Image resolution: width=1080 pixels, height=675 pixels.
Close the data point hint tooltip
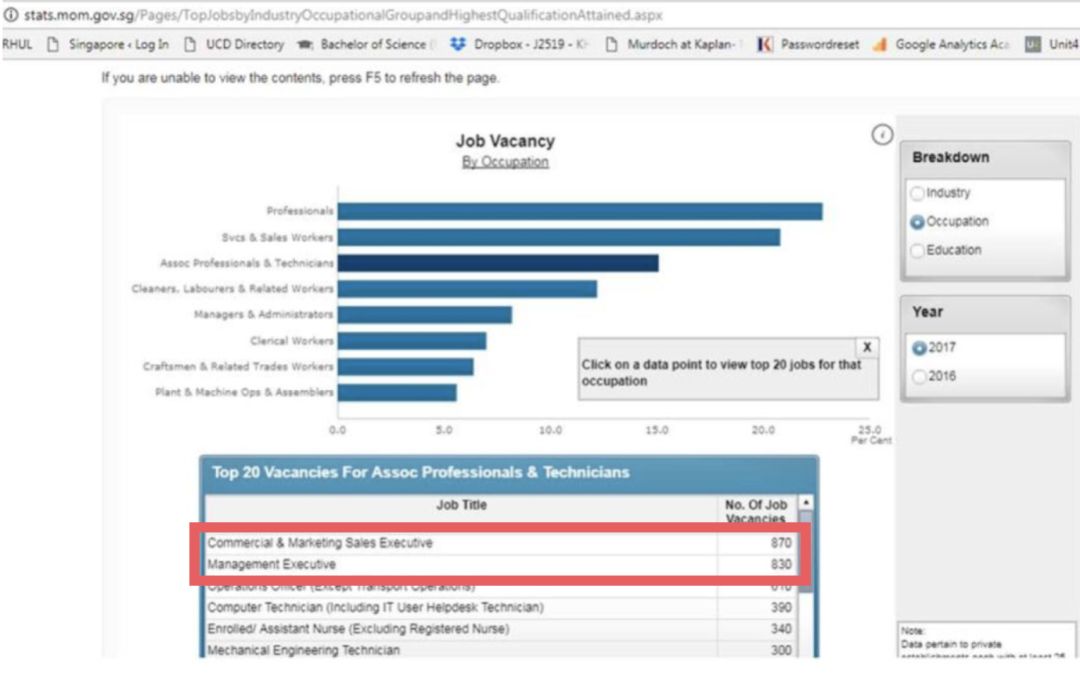point(866,347)
